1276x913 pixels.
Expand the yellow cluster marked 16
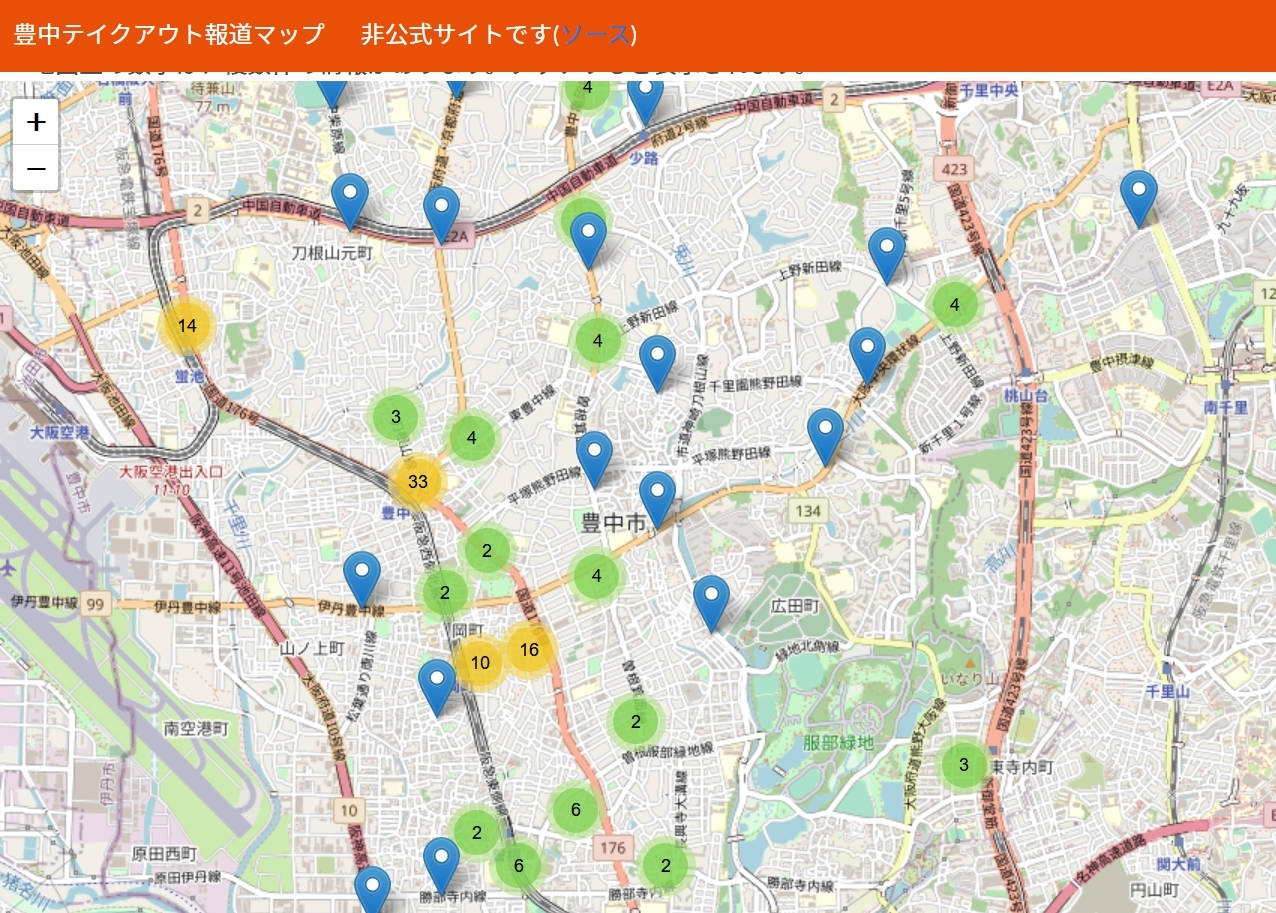point(529,649)
